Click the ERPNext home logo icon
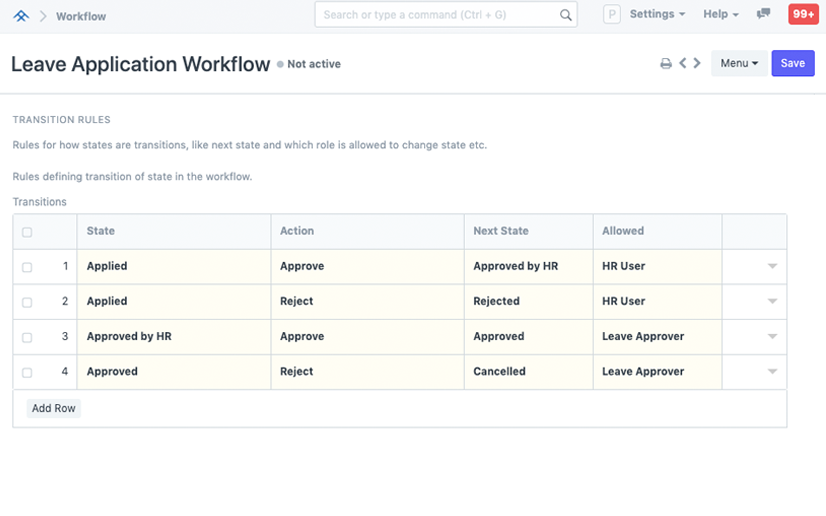The height and width of the screenshot is (516, 826). click(x=21, y=16)
